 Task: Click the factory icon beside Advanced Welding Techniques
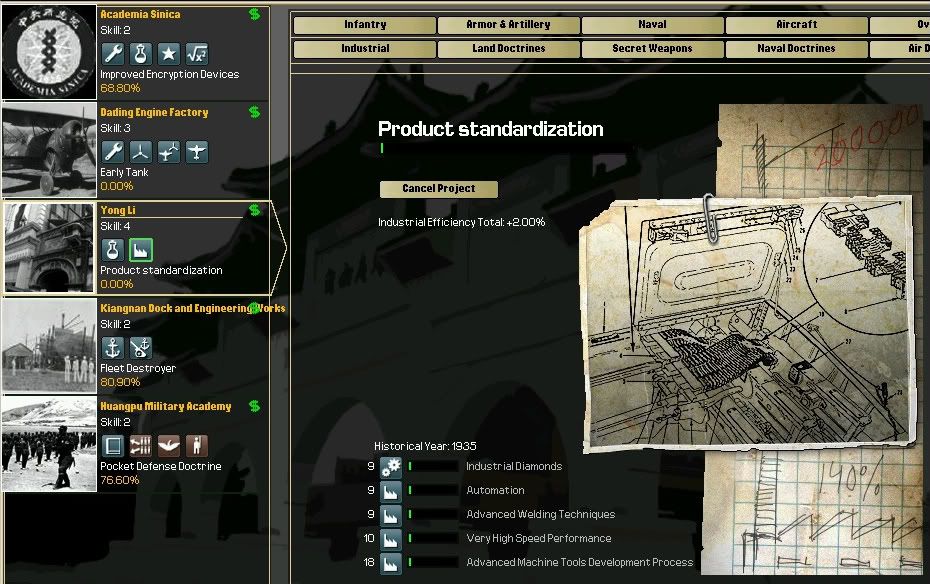tap(390, 515)
